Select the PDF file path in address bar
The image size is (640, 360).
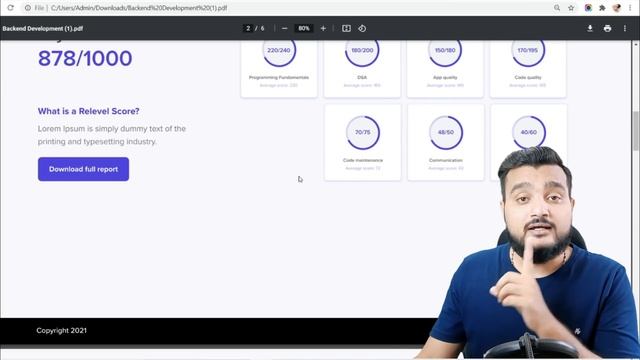click(x=139, y=8)
